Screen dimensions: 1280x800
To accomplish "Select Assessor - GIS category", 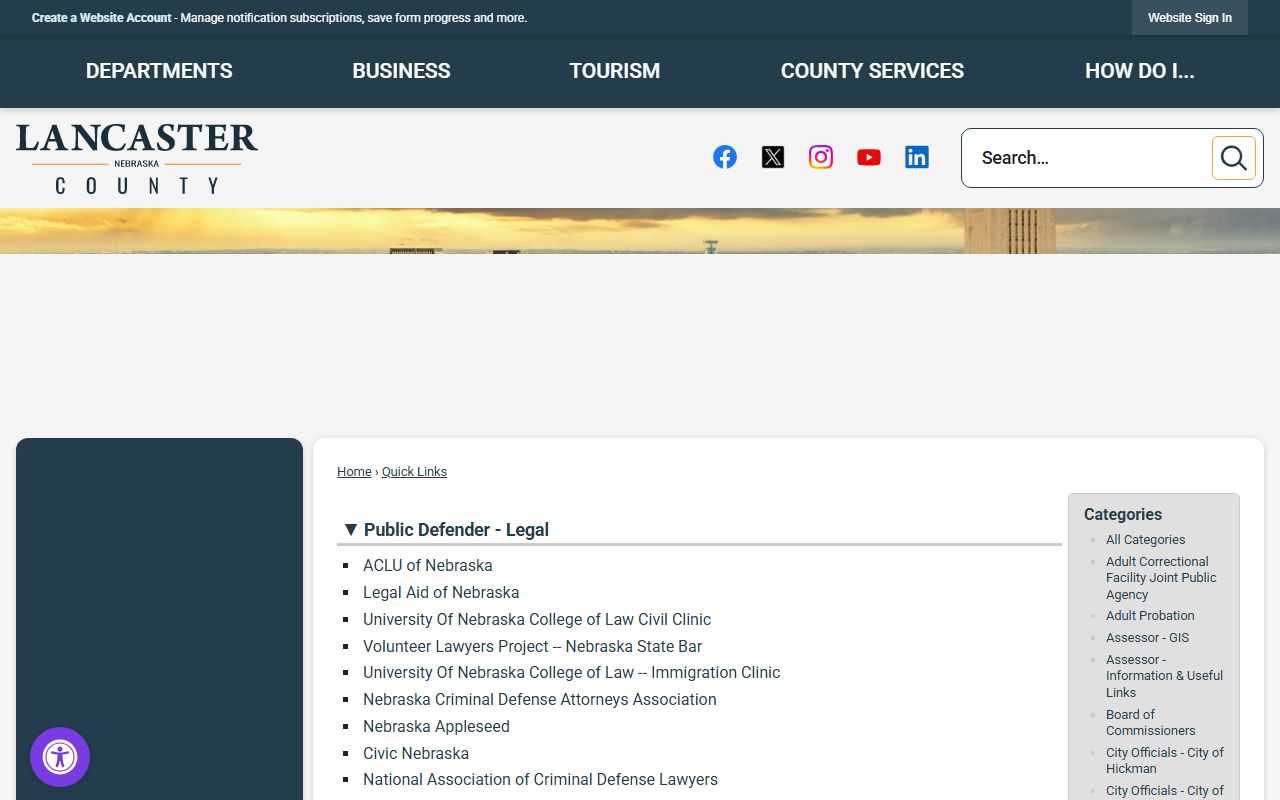I will [1147, 638].
